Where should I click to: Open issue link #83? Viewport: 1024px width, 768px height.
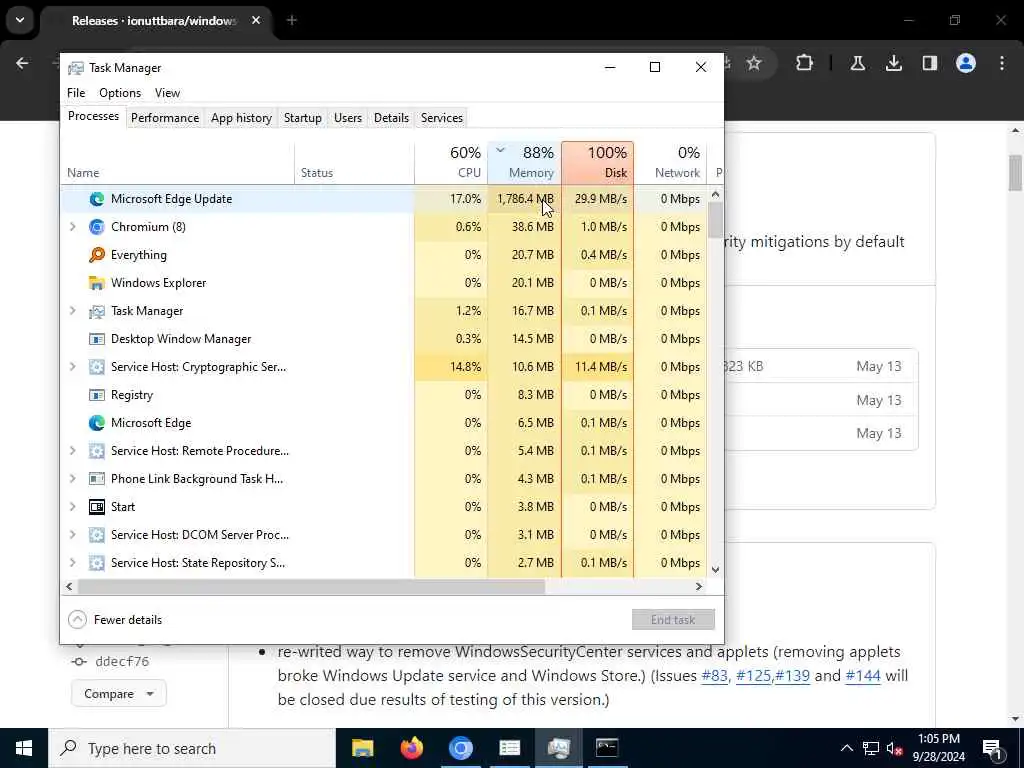tap(714, 675)
